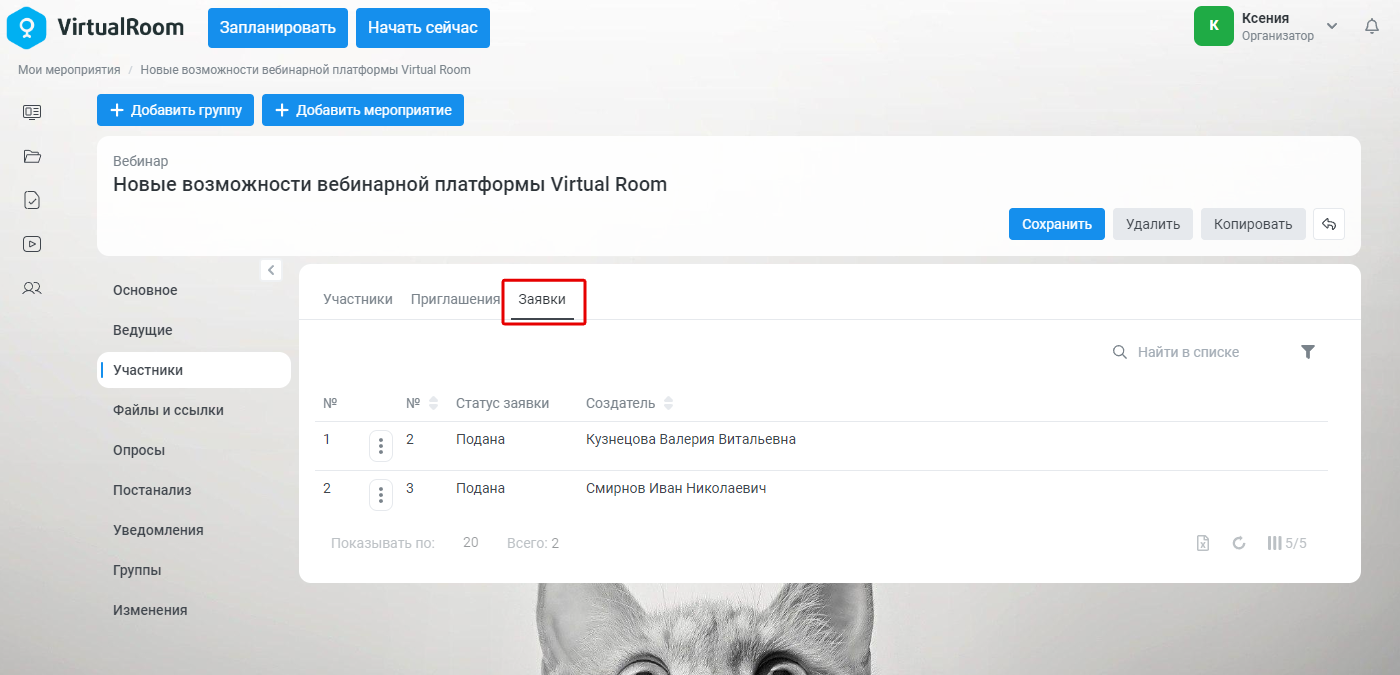The image size is (1400, 675).
Task: Click the Запланировать button
Action: pyautogui.click(x=278, y=27)
